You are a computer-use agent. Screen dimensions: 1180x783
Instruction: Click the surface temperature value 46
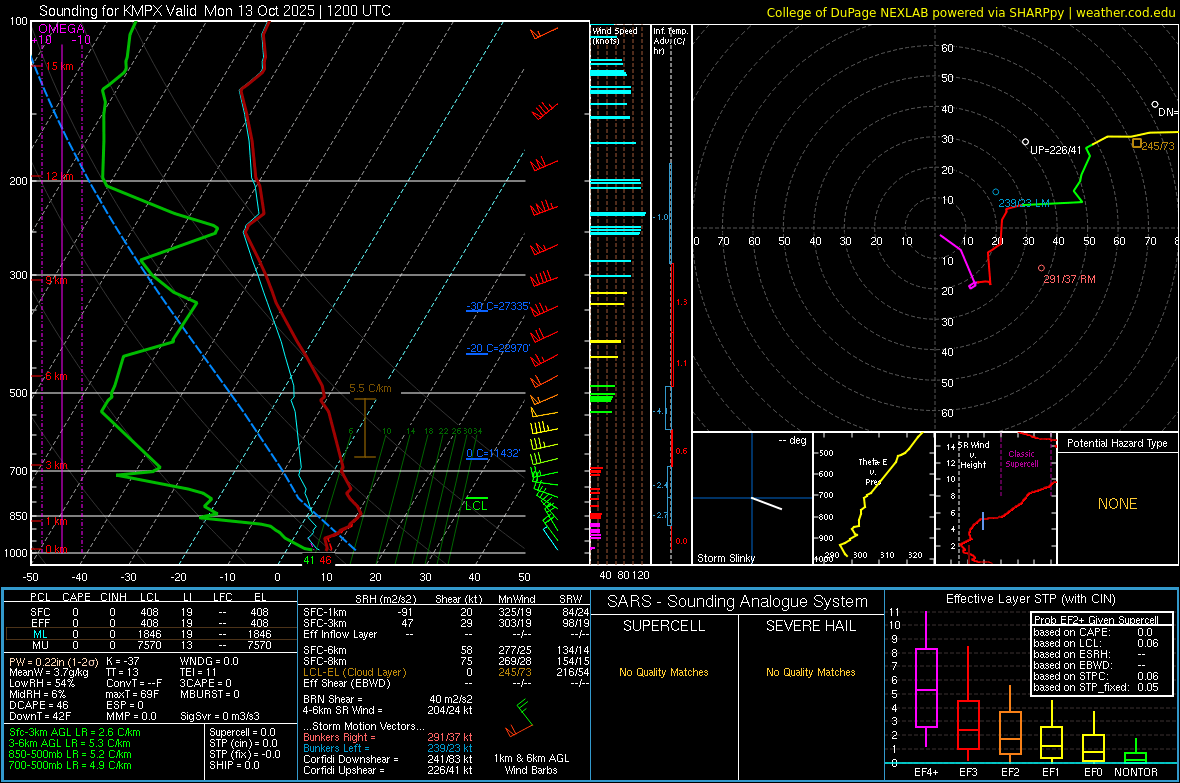pyautogui.click(x=326, y=560)
